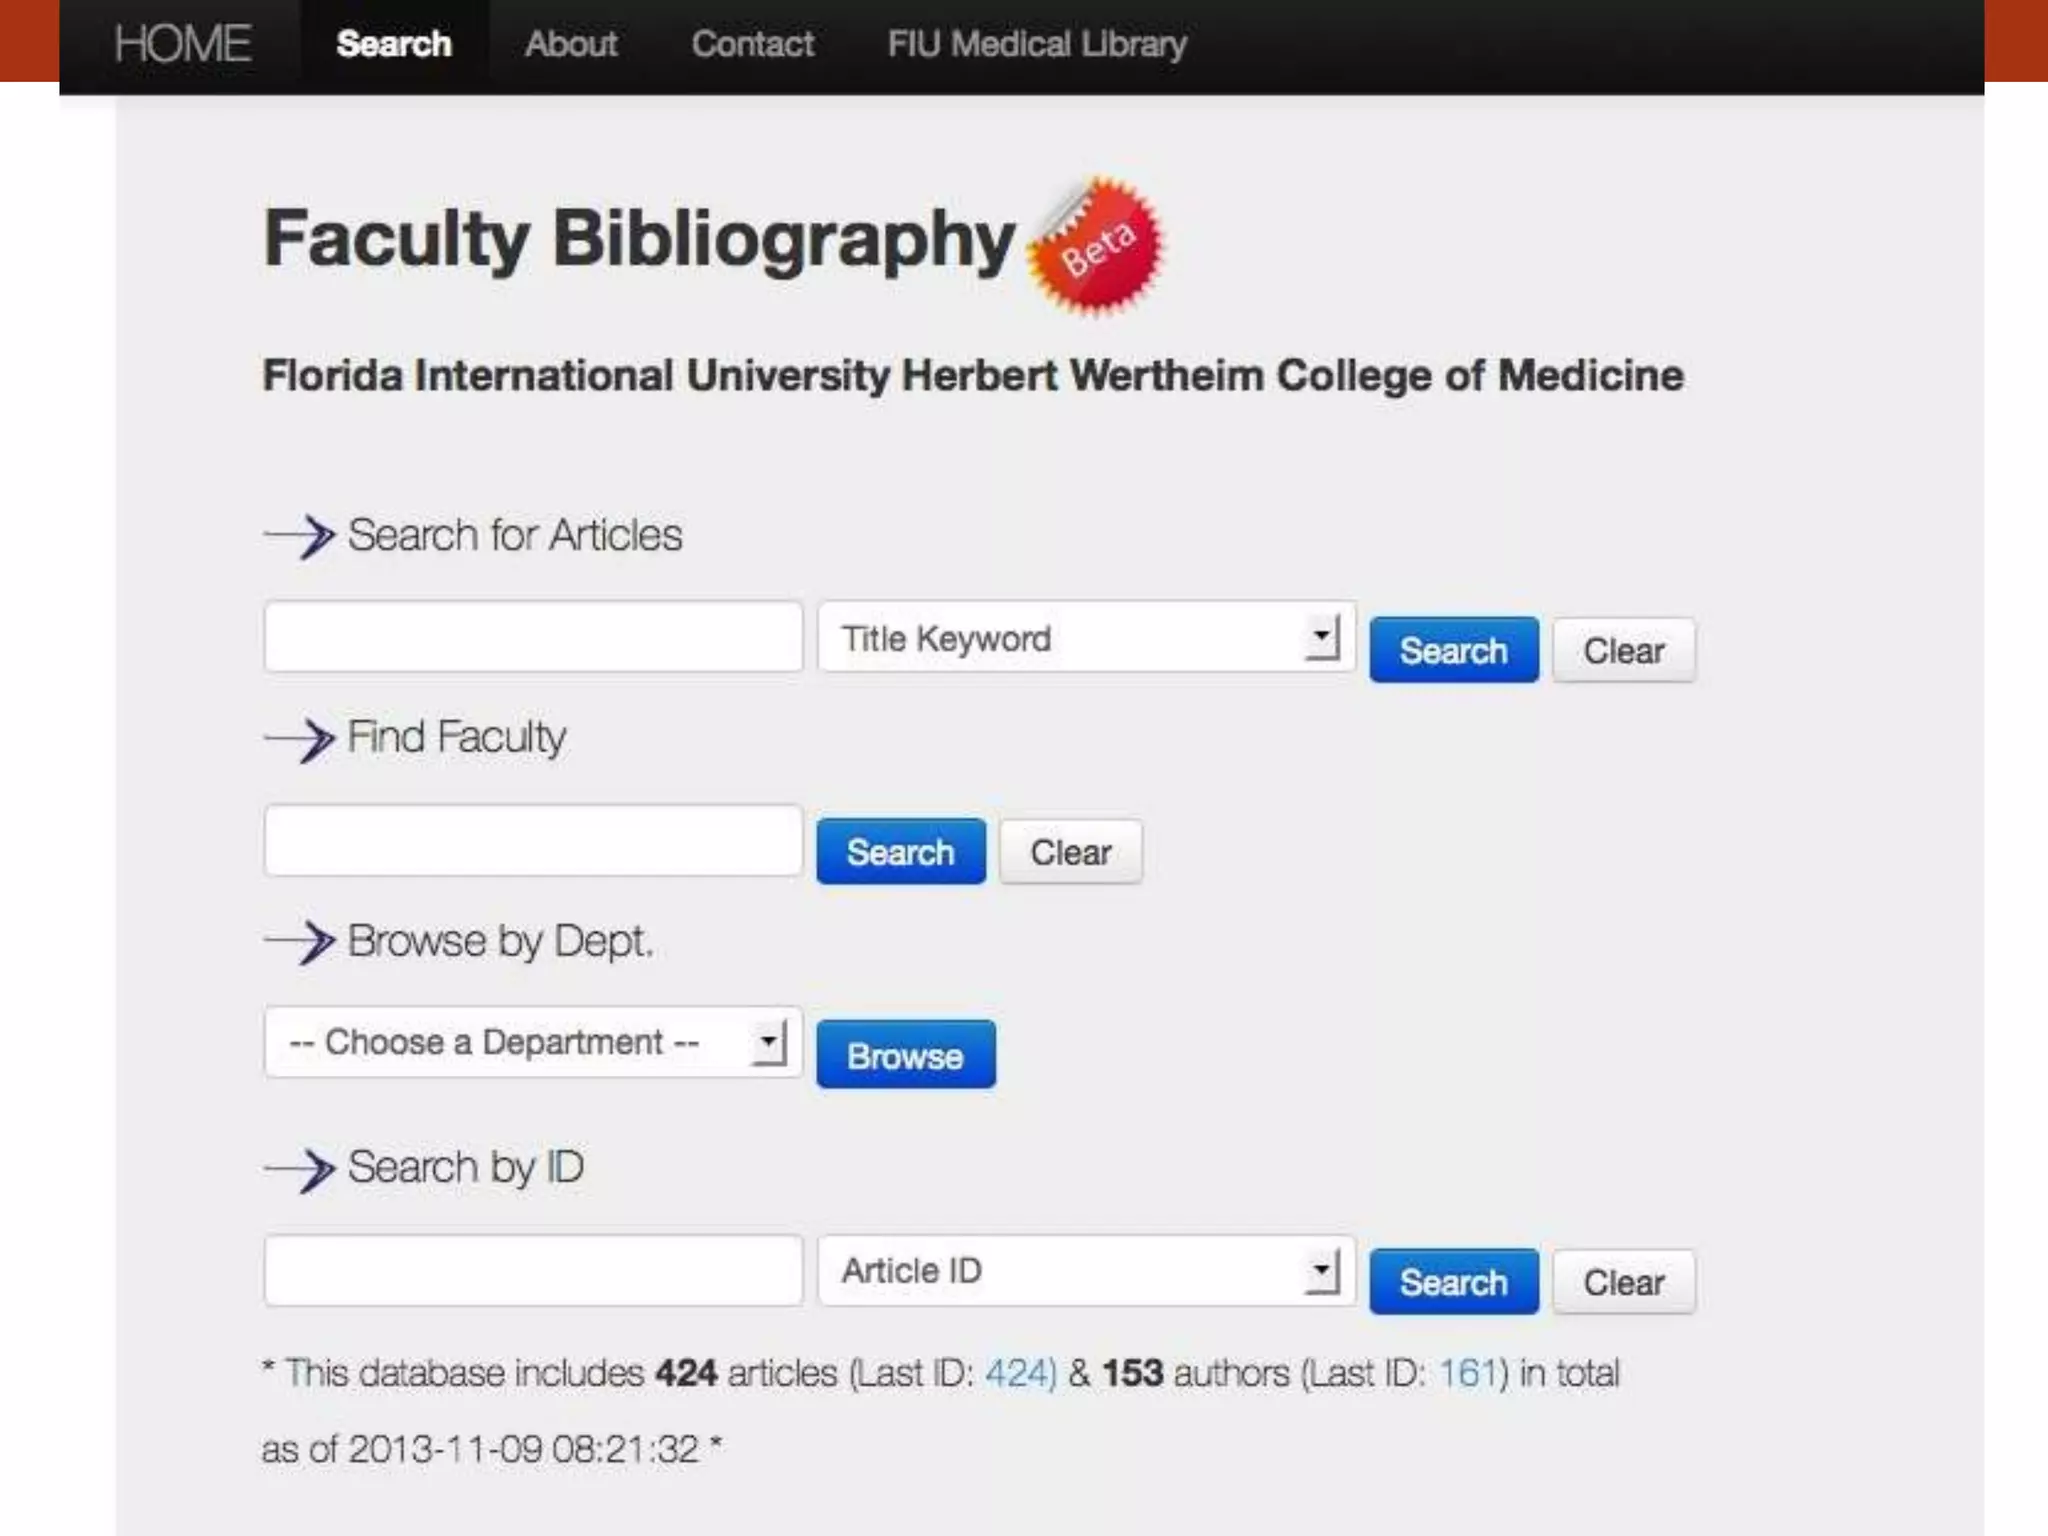Click the blue Browse button

click(906, 1055)
